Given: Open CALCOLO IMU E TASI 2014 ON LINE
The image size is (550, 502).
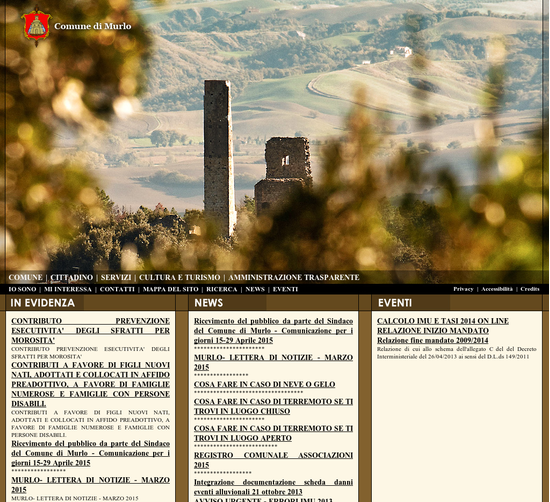Looking at the screenshot, I should point(443,321).
